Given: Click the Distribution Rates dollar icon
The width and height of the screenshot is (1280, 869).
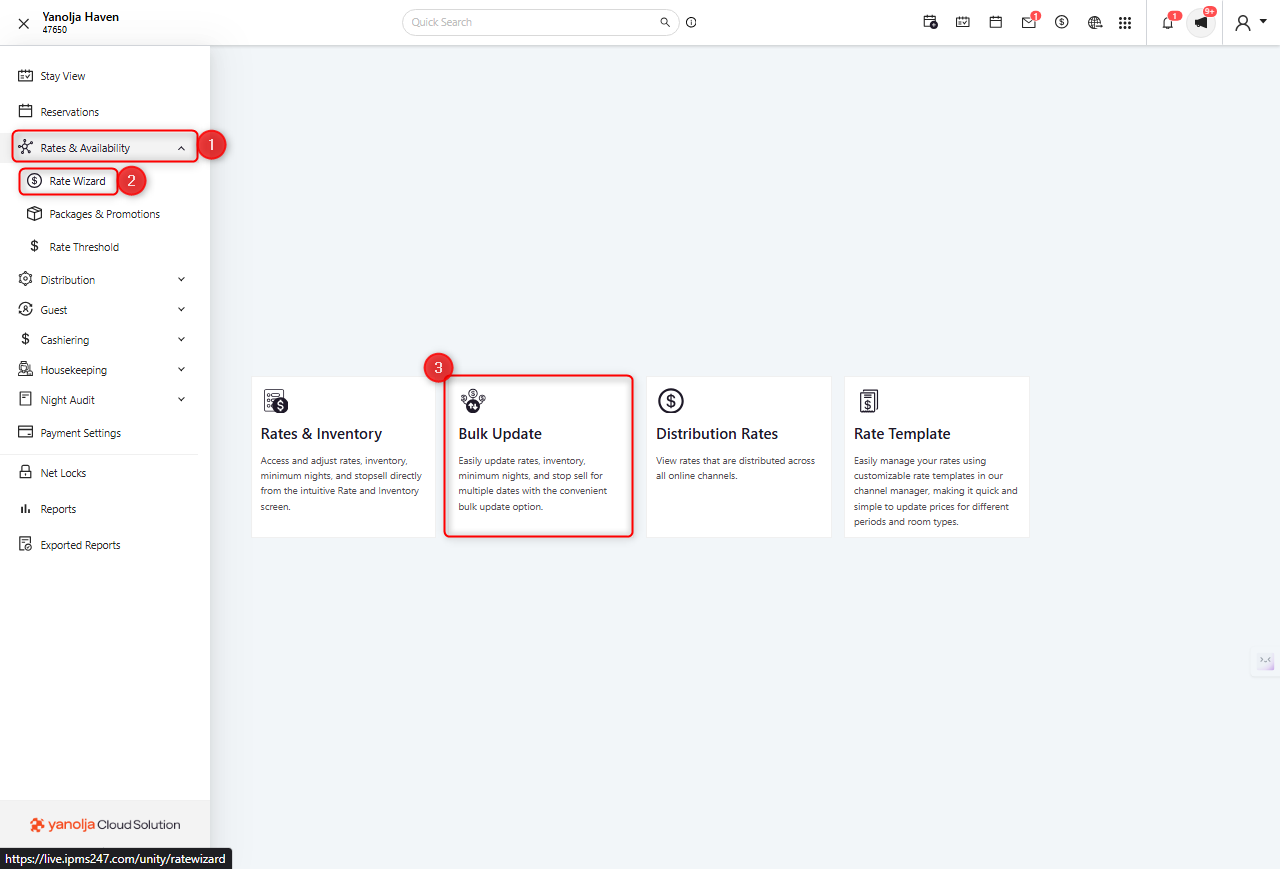Looking at the screenshot, I should tap(670, 401).
